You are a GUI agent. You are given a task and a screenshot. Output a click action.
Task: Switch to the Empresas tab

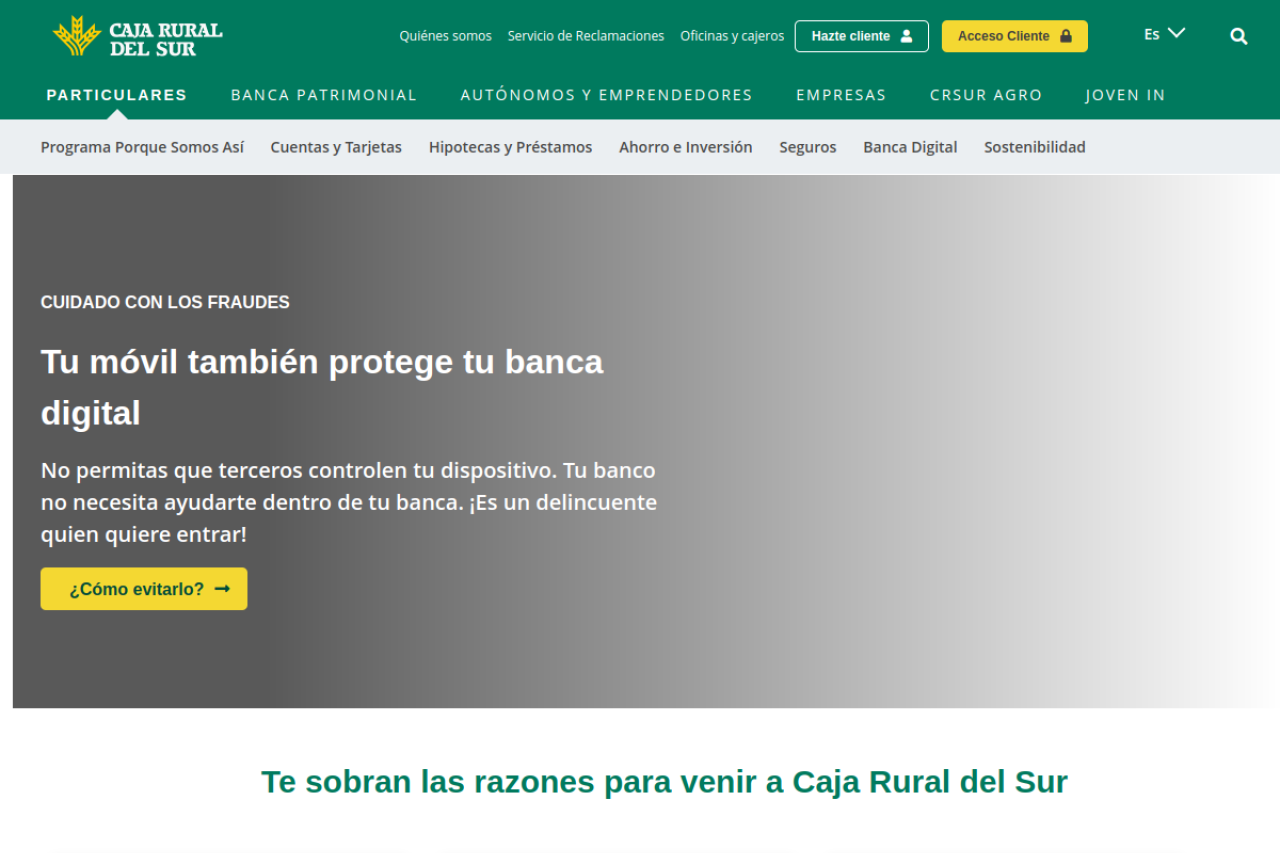click(x=841, y=95)
